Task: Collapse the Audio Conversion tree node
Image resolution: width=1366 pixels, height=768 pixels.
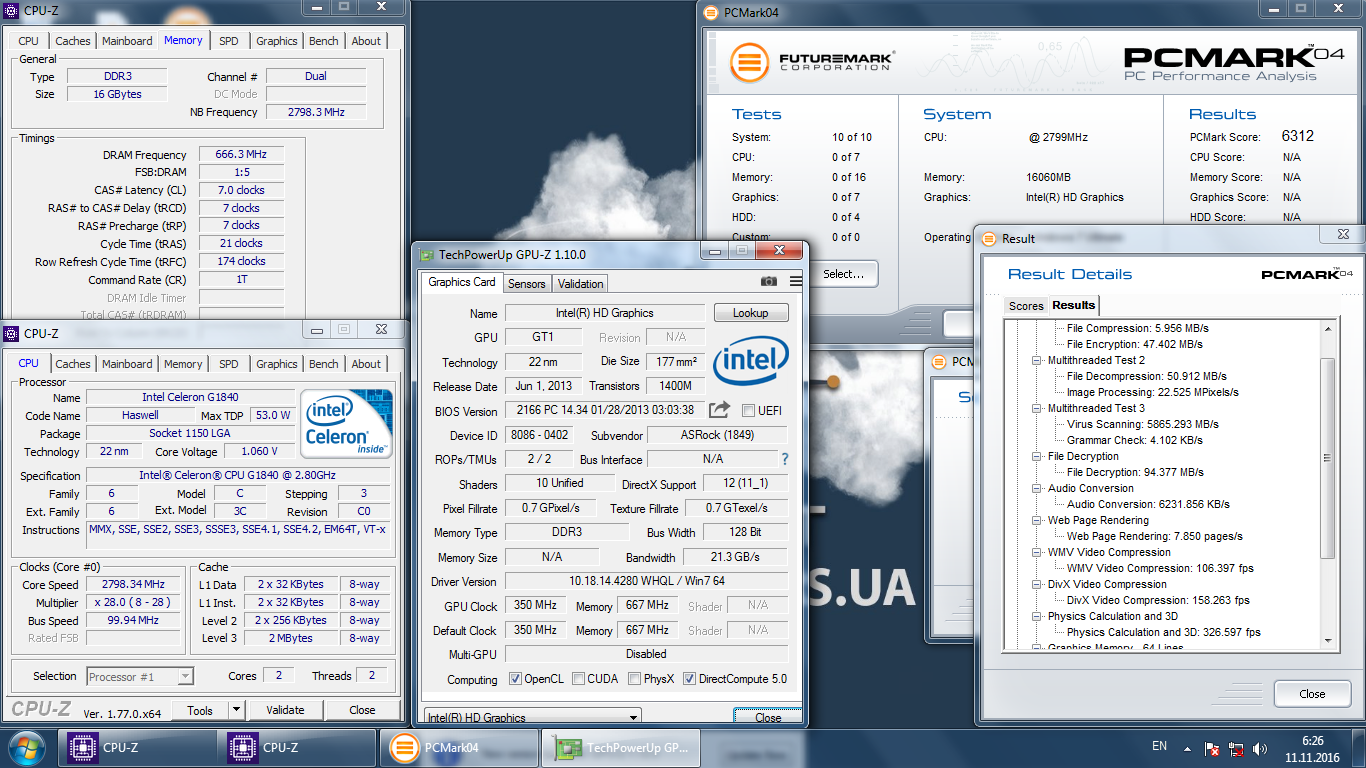Action: tap(1037, 488)
